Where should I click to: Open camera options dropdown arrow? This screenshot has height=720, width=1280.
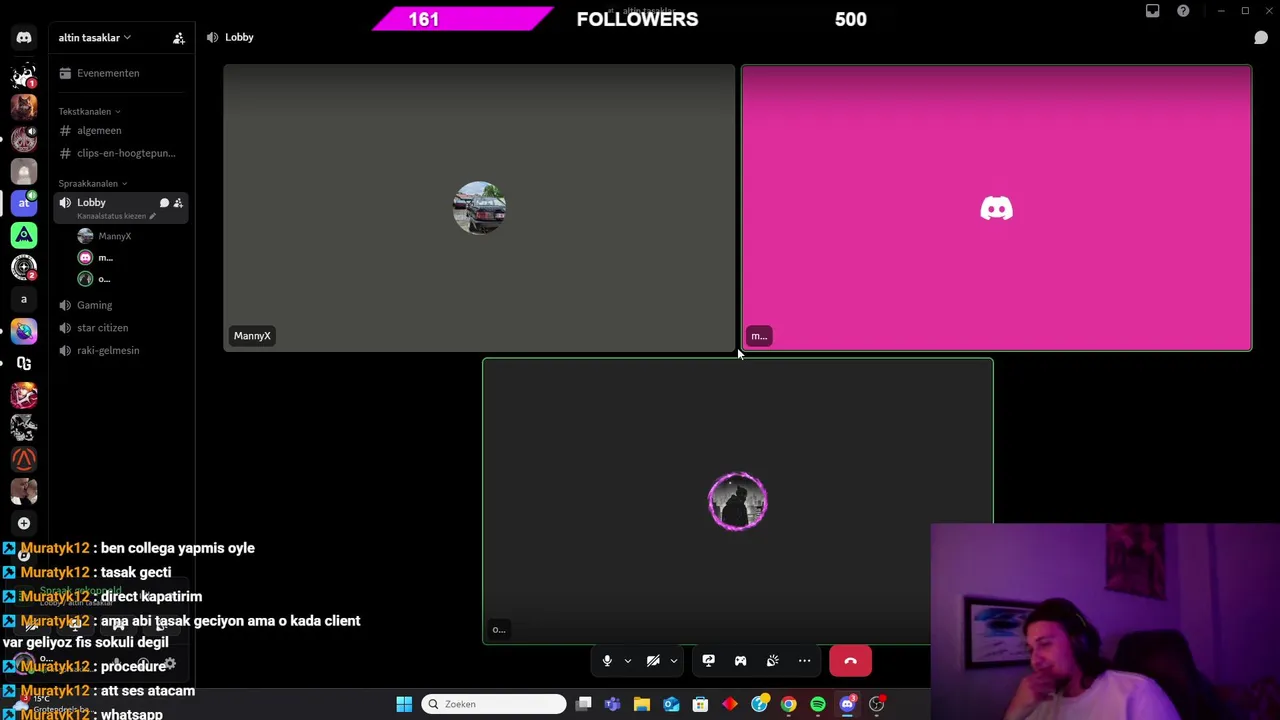coord(674,661)
